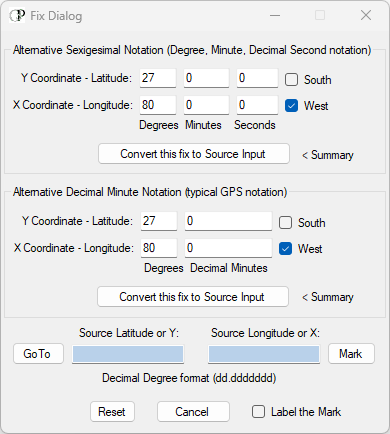The image size is (390, 434).
Task: Click the Reset button
Action: pyautogui.click(x=112, y=412)
